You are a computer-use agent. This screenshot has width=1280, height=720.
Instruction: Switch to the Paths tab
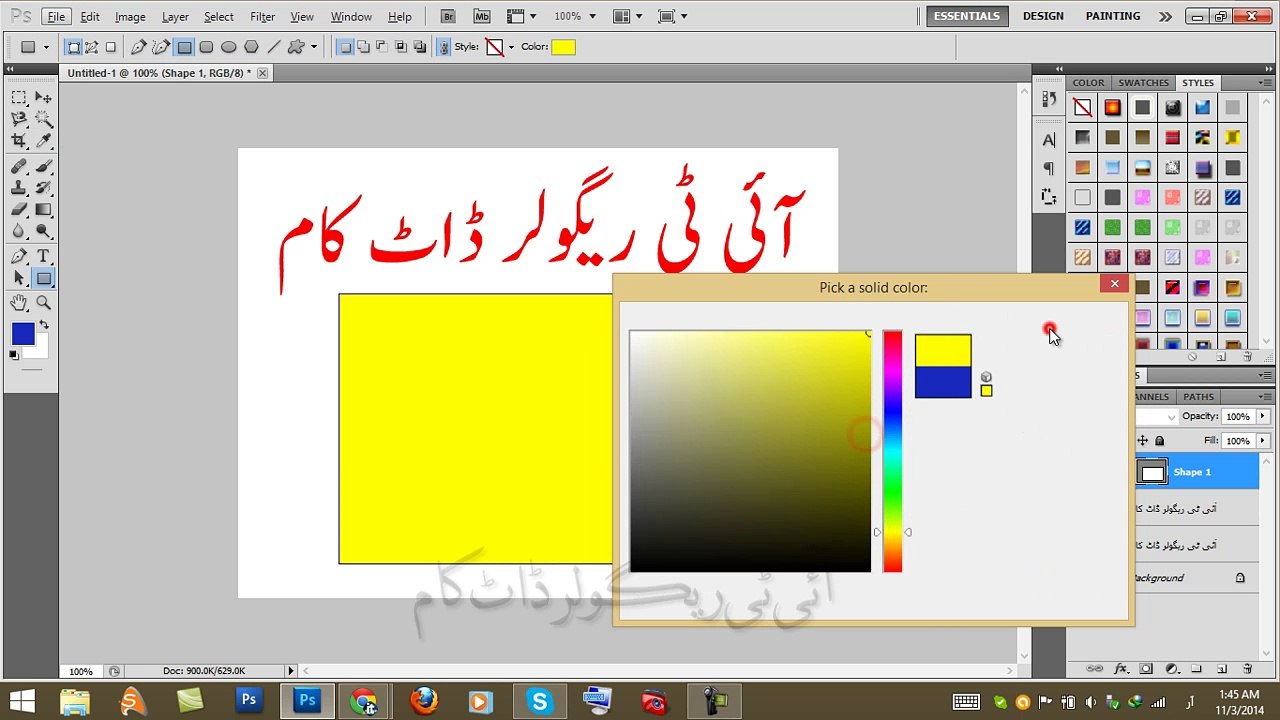coord(1198,397)
